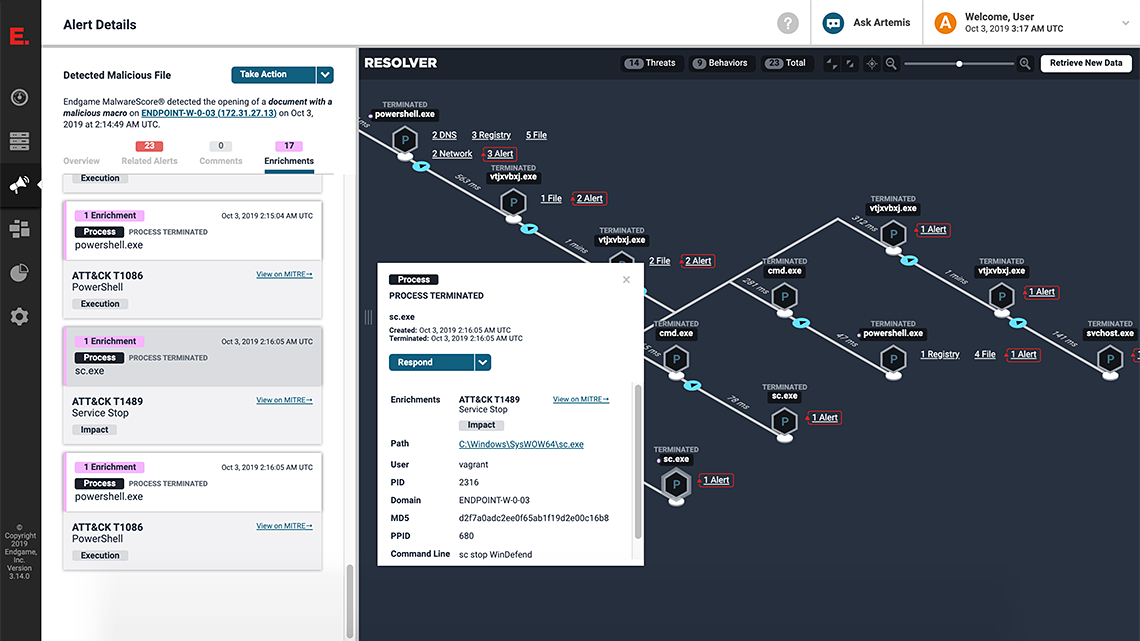
Task: Select the svchost.exe hexagon process node
Action: pos(1110,358)
